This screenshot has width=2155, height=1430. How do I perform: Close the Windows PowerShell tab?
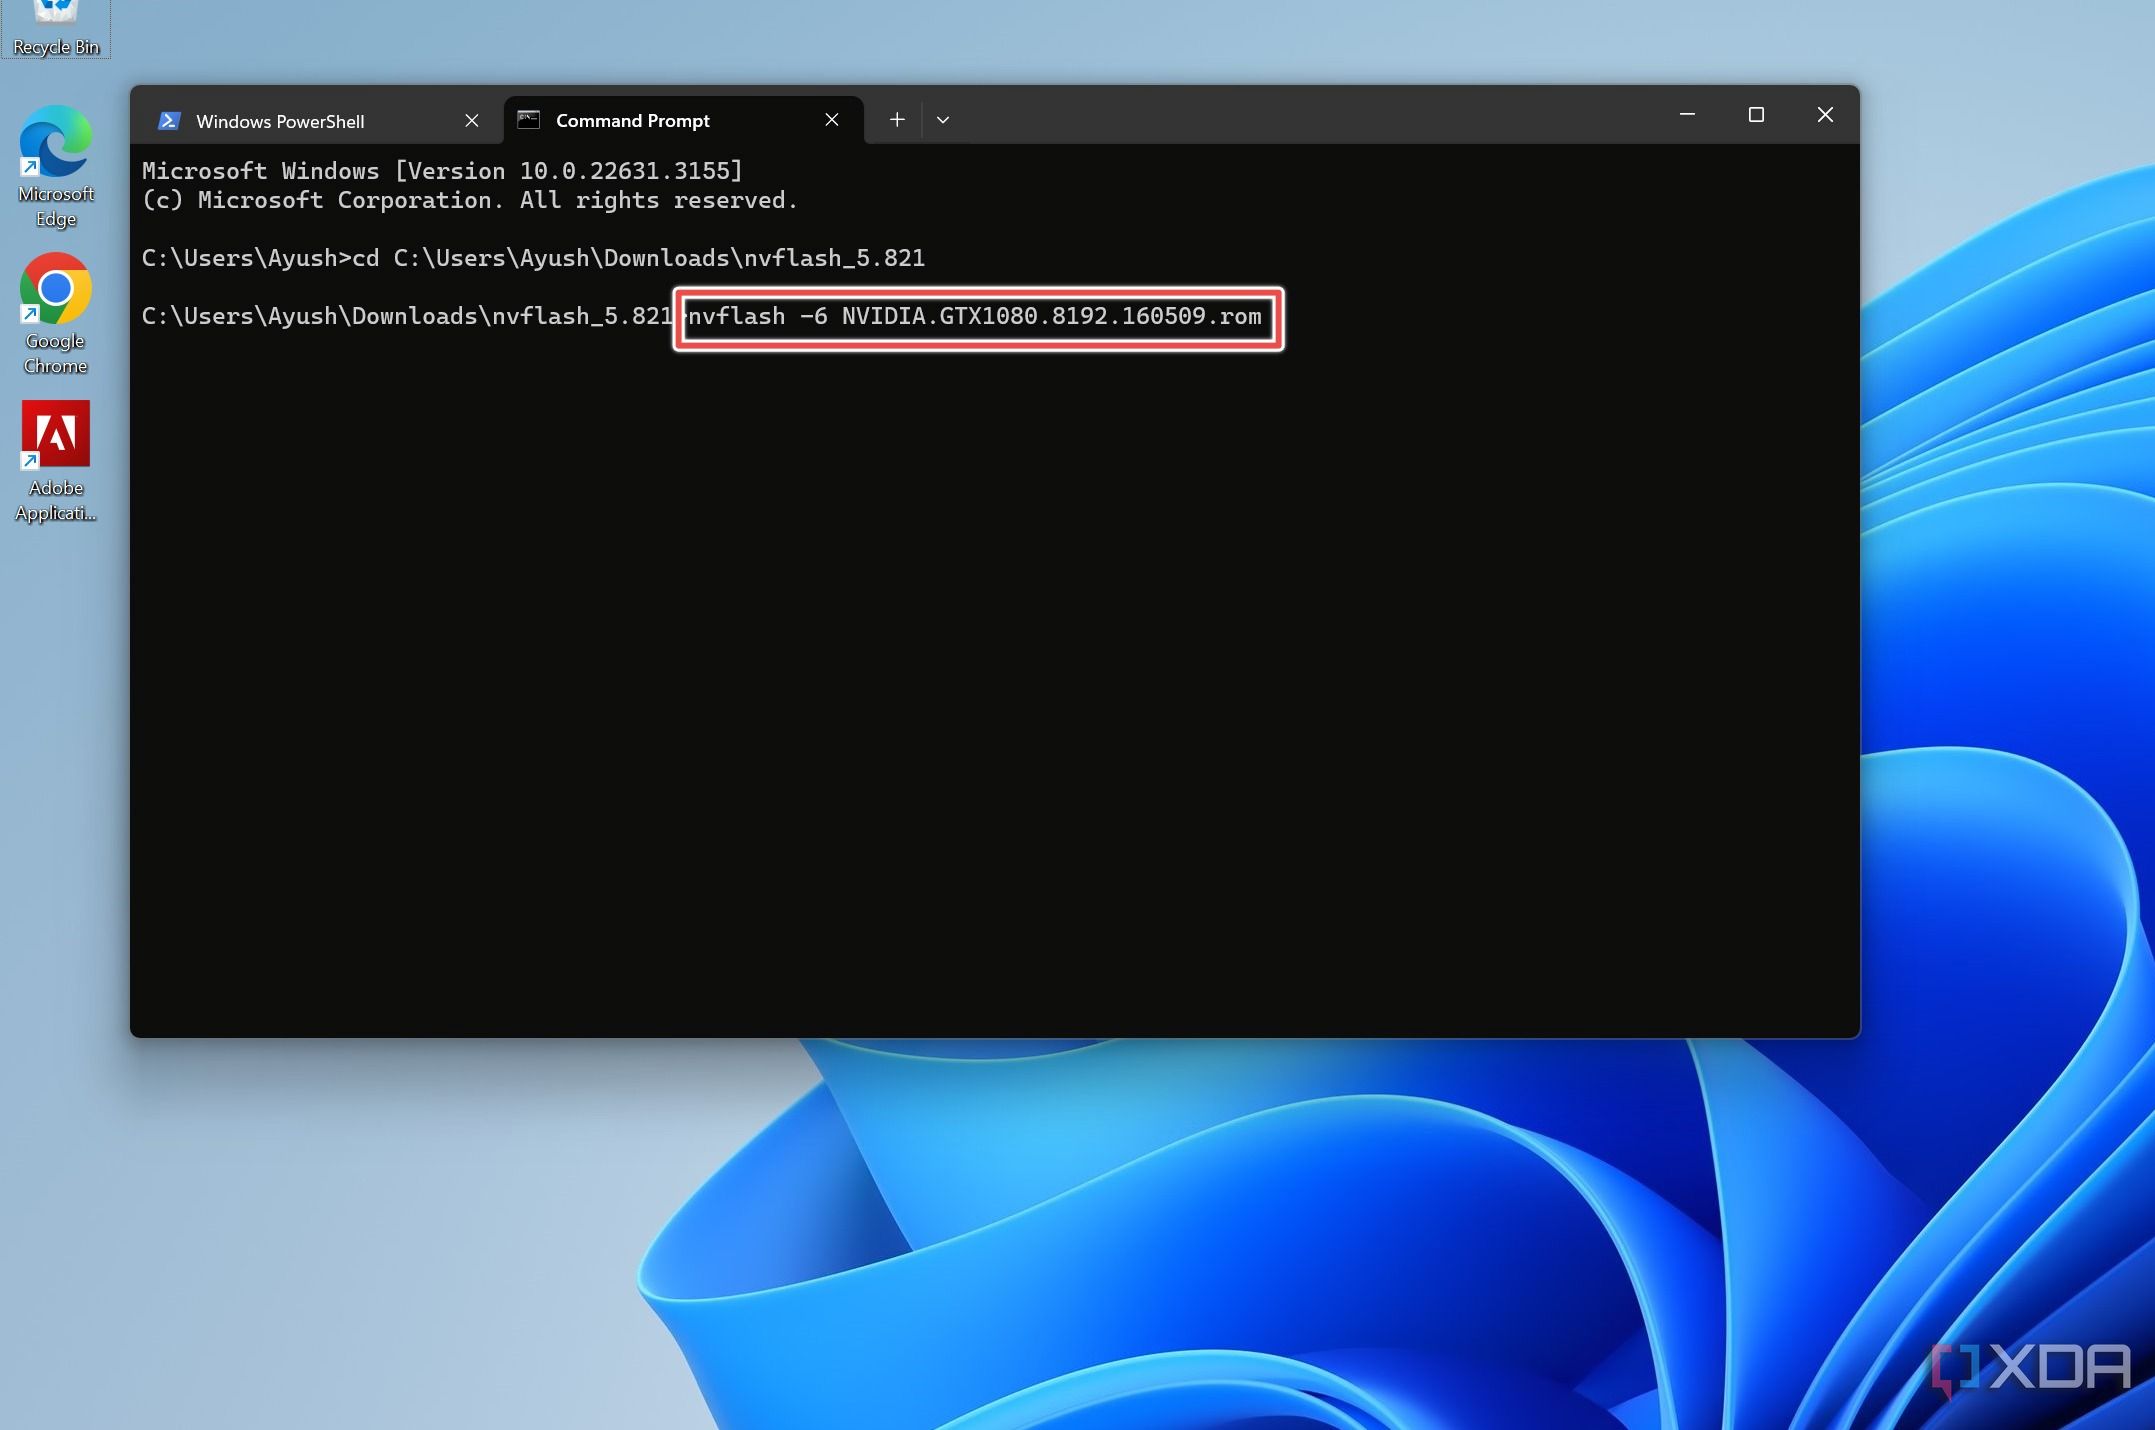pyautogui.click(x=472, y=121)
